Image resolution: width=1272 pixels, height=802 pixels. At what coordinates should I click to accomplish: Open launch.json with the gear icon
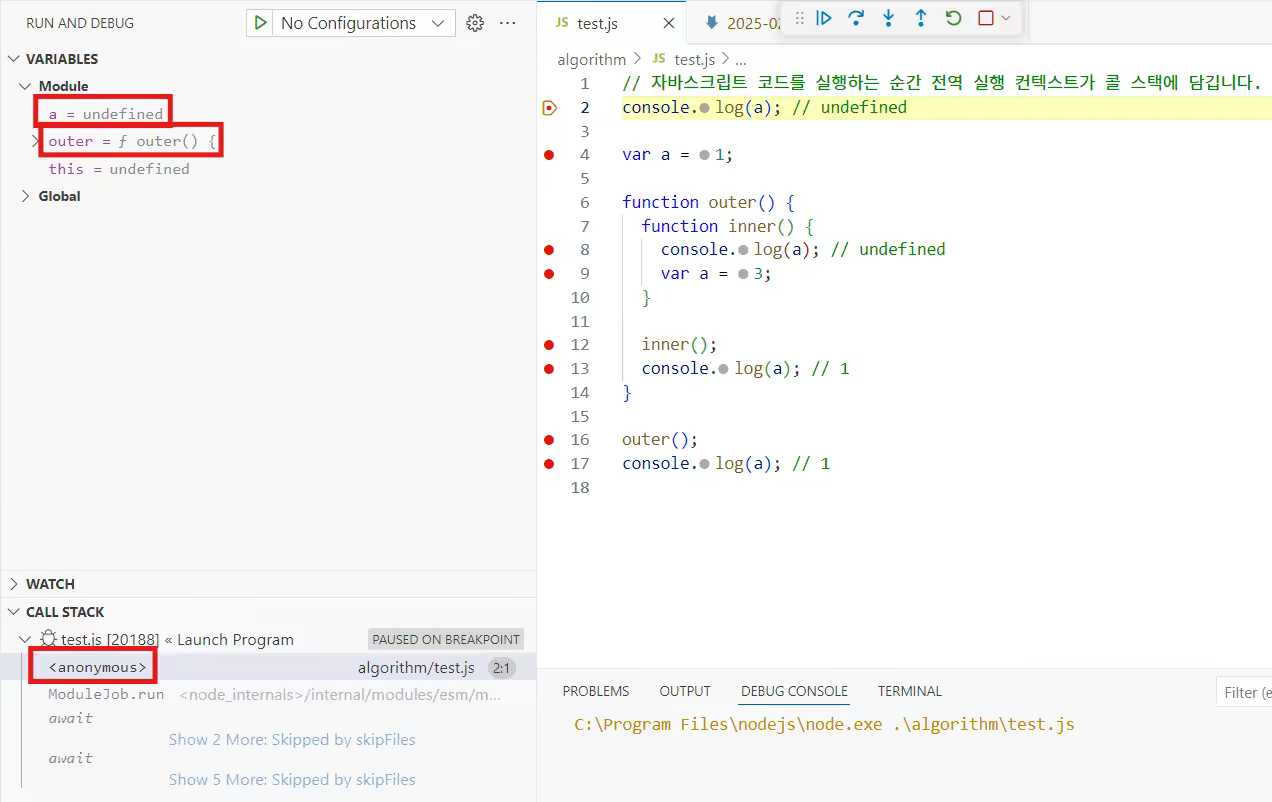coord(475,23)
